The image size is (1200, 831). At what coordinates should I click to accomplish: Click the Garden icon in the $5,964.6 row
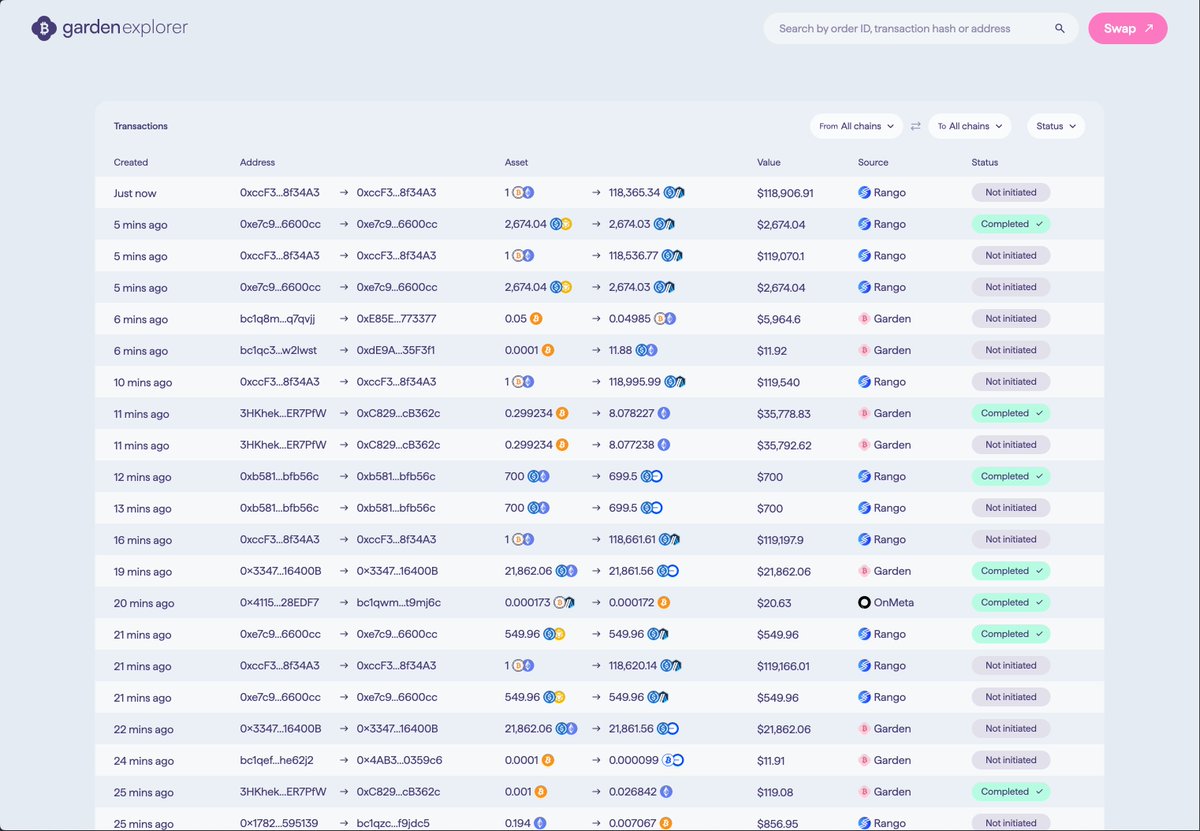865,319
